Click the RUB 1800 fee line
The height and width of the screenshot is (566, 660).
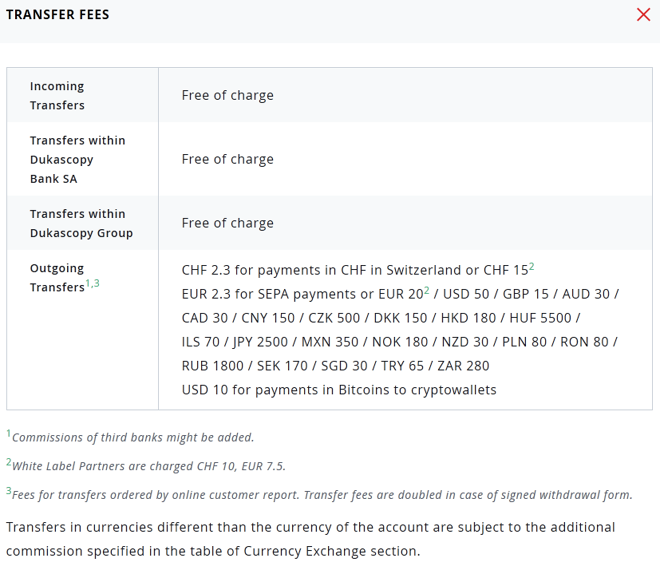[x=335, y=366]
